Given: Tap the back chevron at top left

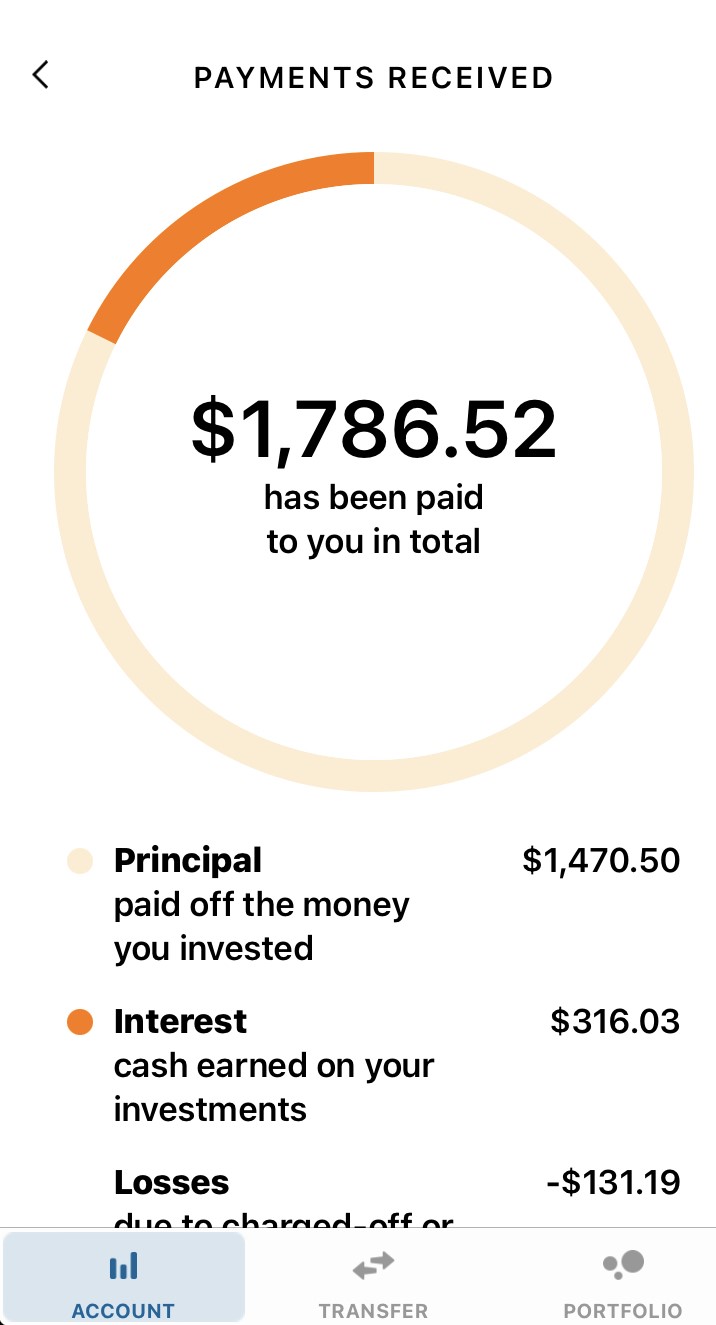Looking at the screenshot, I should tap(40, 75).
